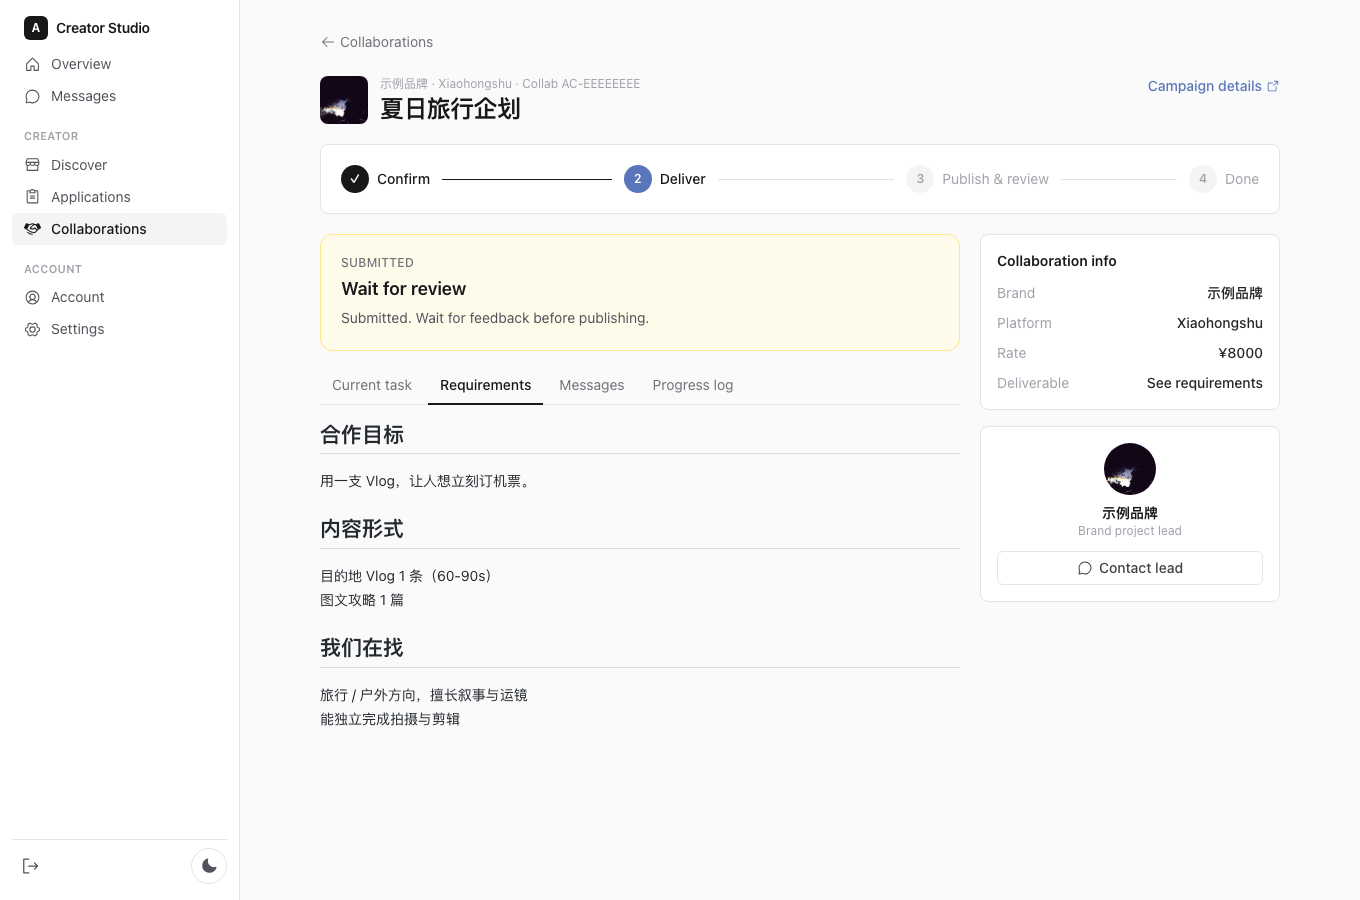Open Applications via its clipboard icon

click(32, 197)
